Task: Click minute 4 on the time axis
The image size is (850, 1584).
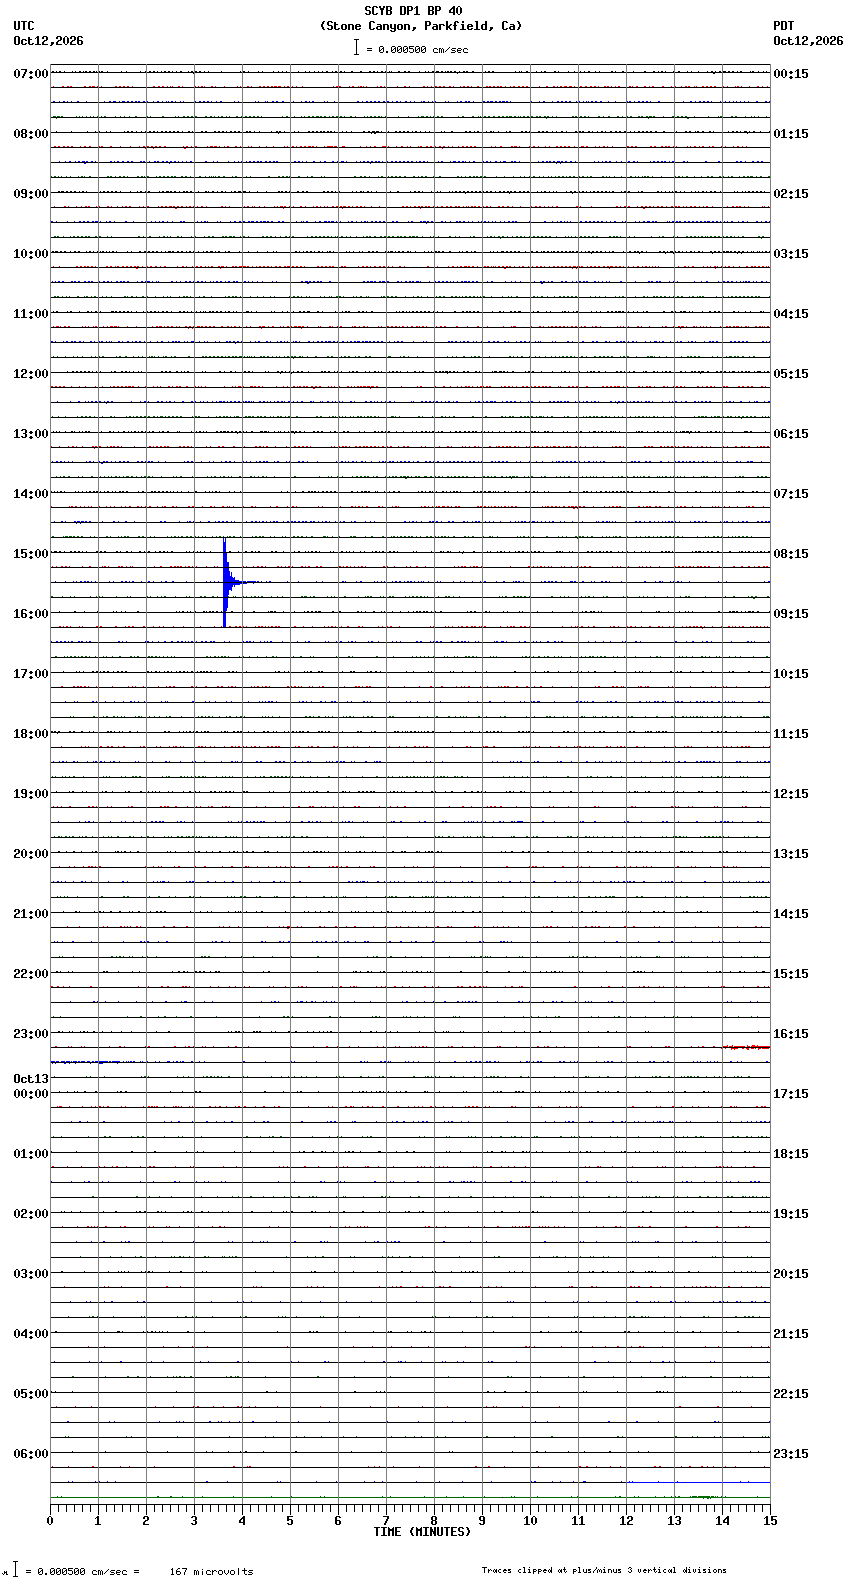Action: coord(242,1521)
